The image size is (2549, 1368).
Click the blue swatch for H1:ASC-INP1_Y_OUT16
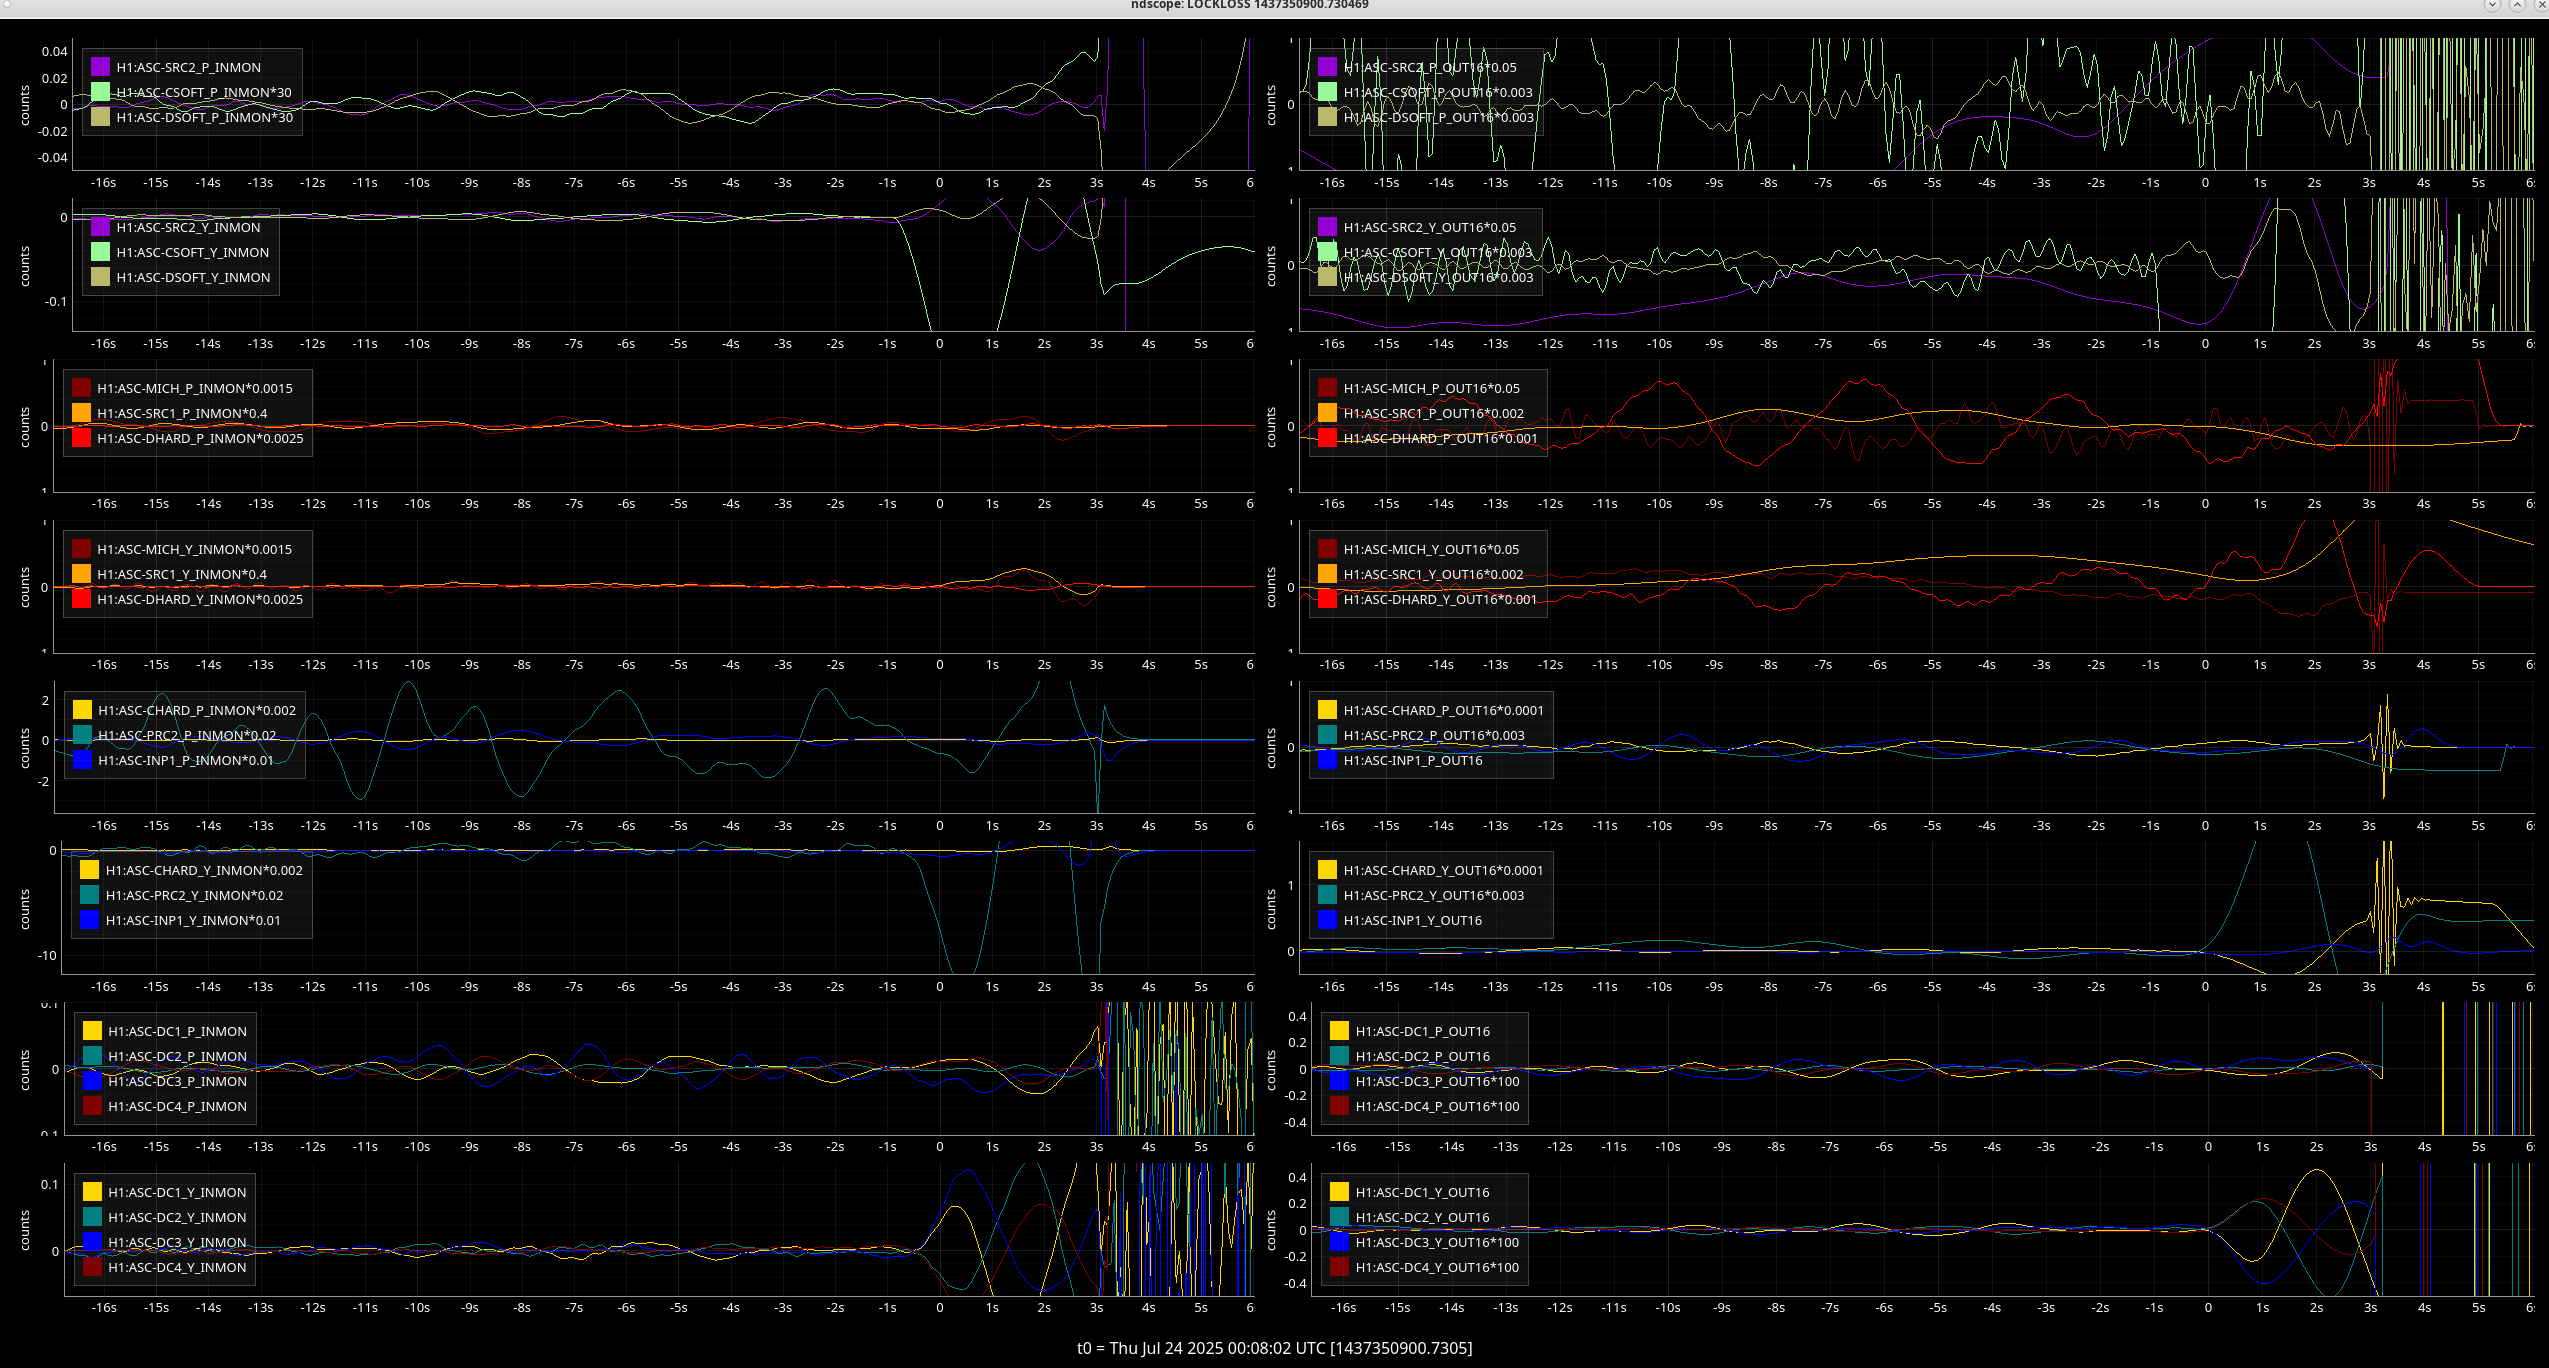1327,920
